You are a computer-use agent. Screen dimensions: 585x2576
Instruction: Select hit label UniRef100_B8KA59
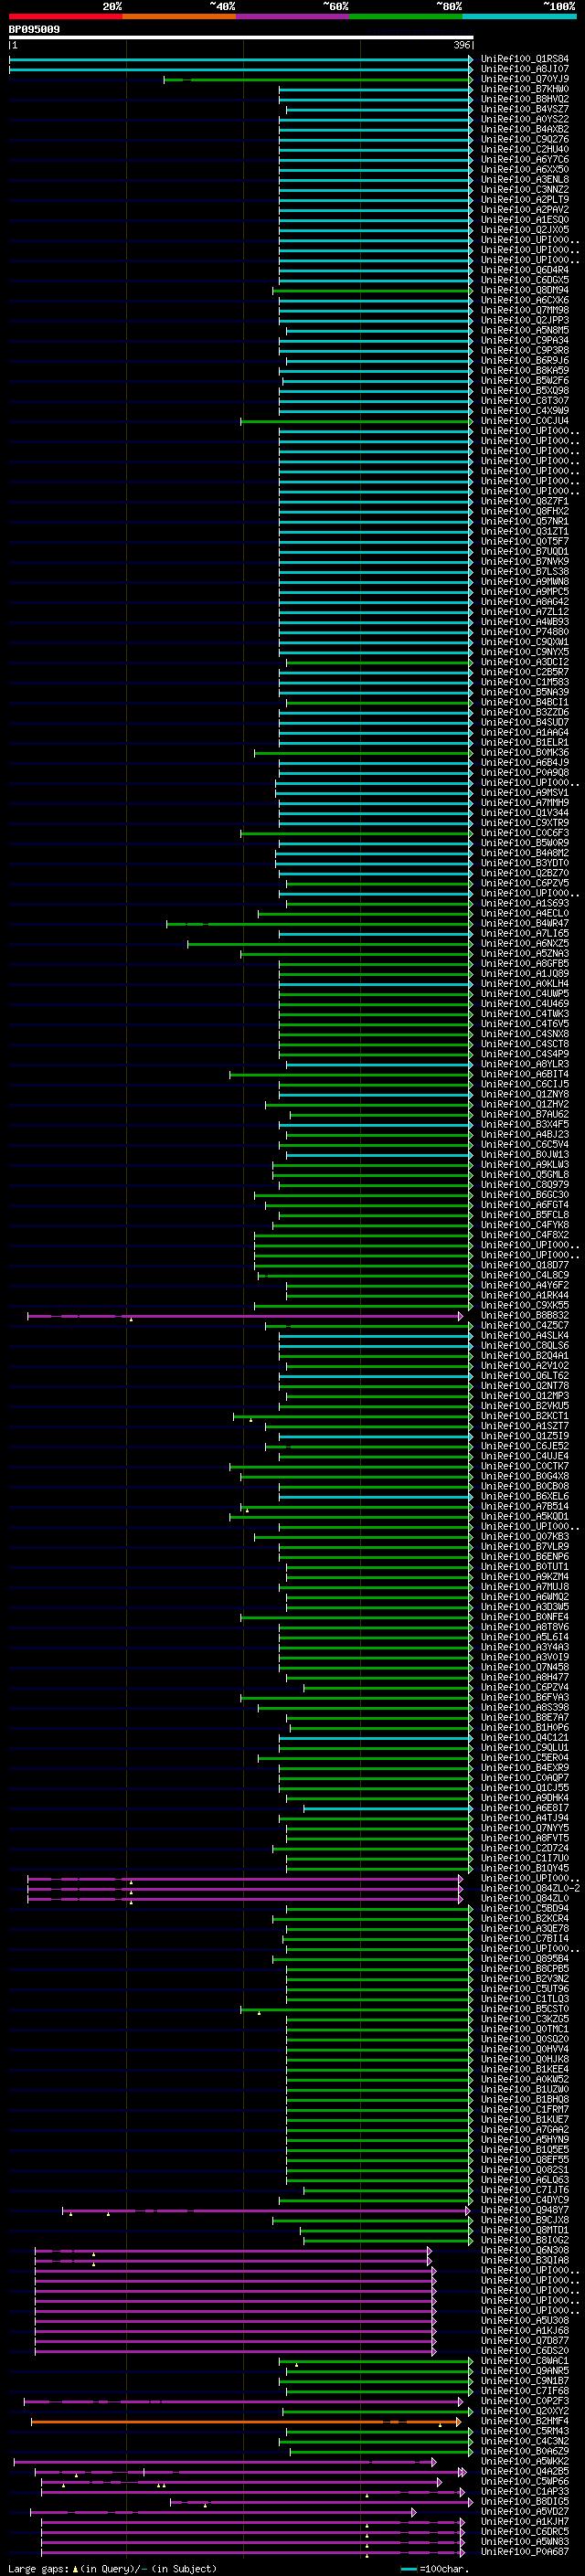[x=525, y=370]
